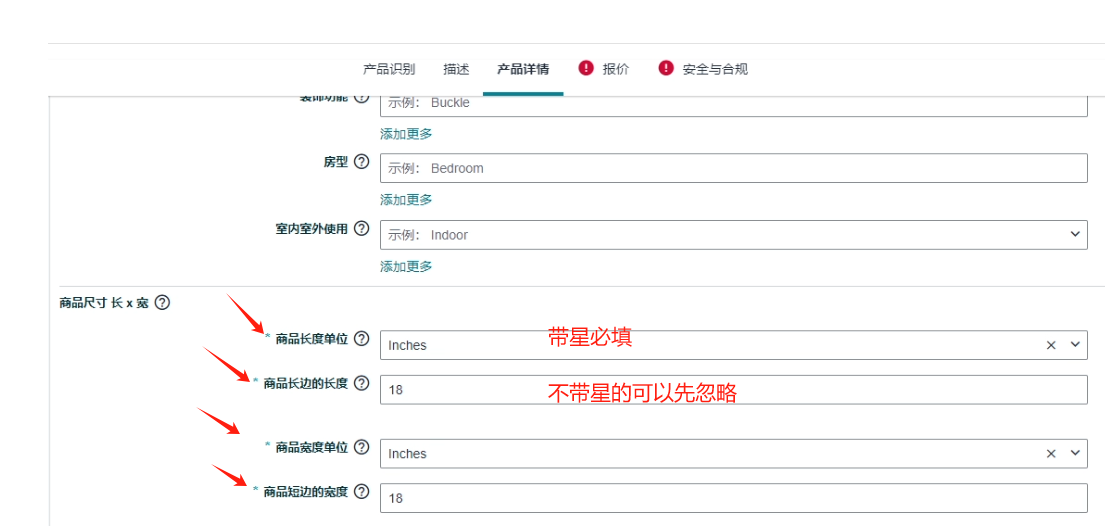Click the help icon next to 商品宽度单位

click(361, 447)
